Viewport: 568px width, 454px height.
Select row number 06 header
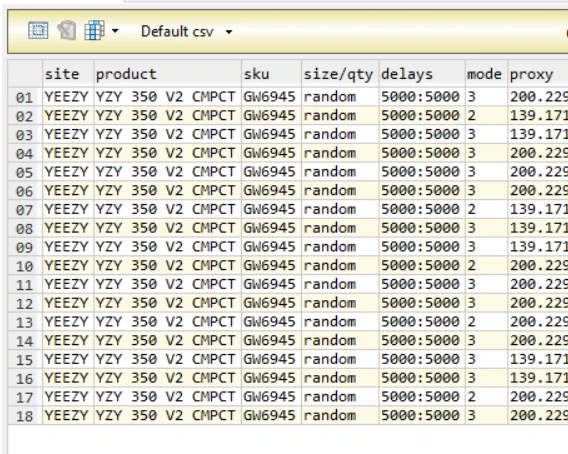(x=25, y=191)
